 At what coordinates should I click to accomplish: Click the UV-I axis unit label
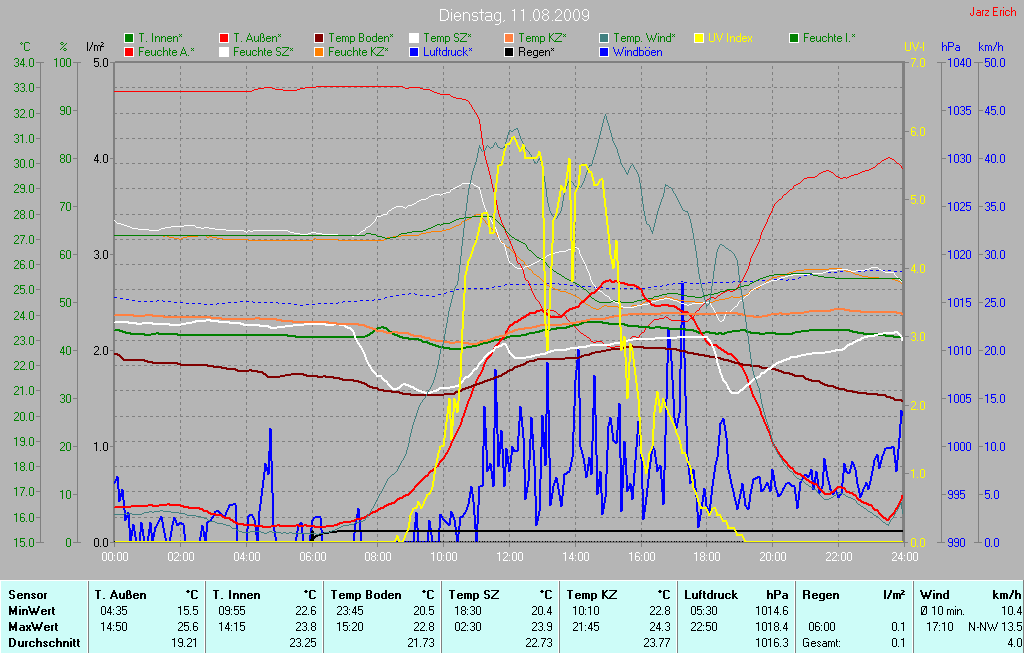(913, 47)
